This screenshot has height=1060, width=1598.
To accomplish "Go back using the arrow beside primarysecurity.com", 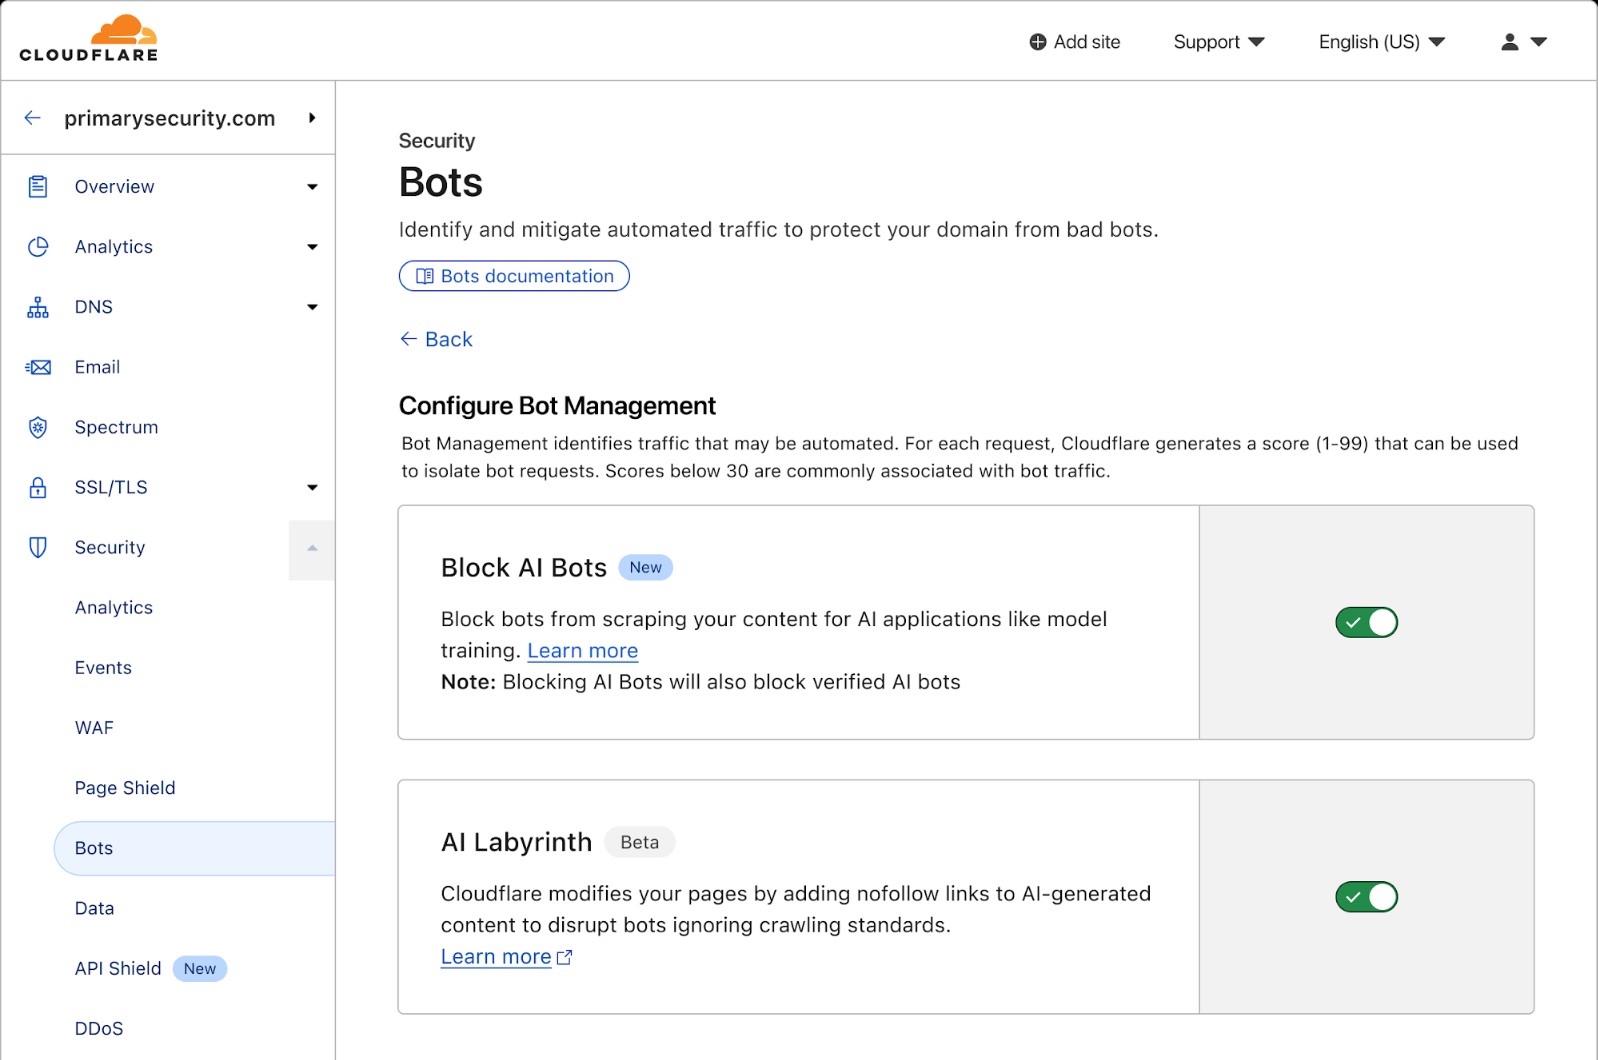I will (x=33, y=118).
